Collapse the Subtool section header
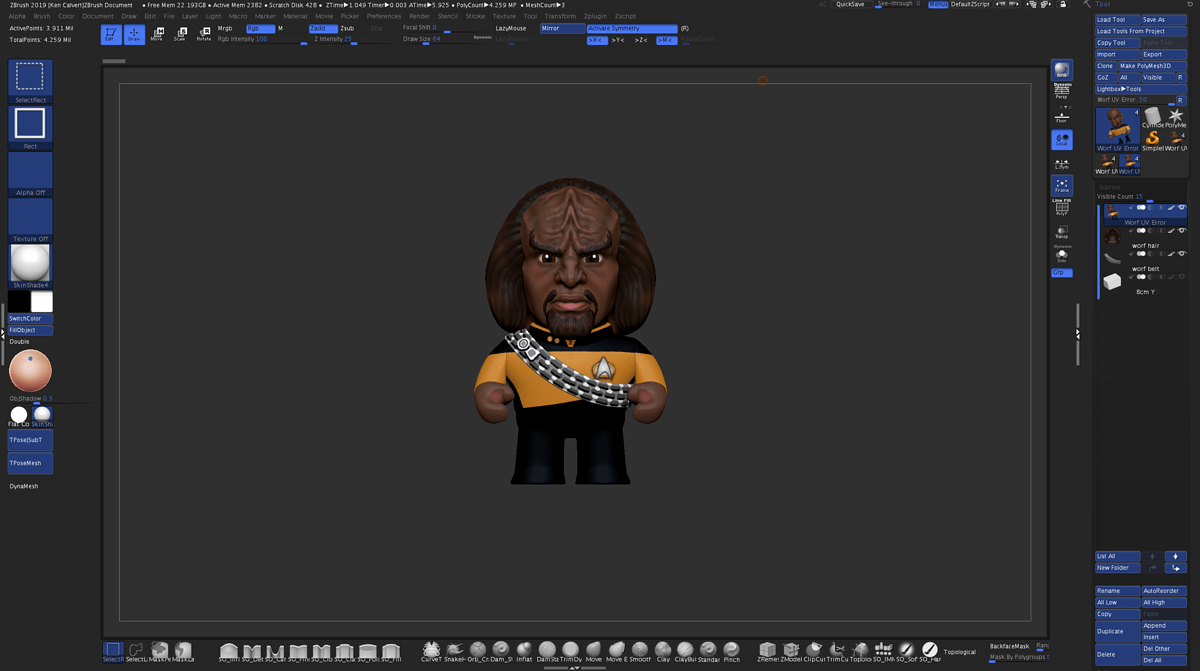 point(1110,187)
